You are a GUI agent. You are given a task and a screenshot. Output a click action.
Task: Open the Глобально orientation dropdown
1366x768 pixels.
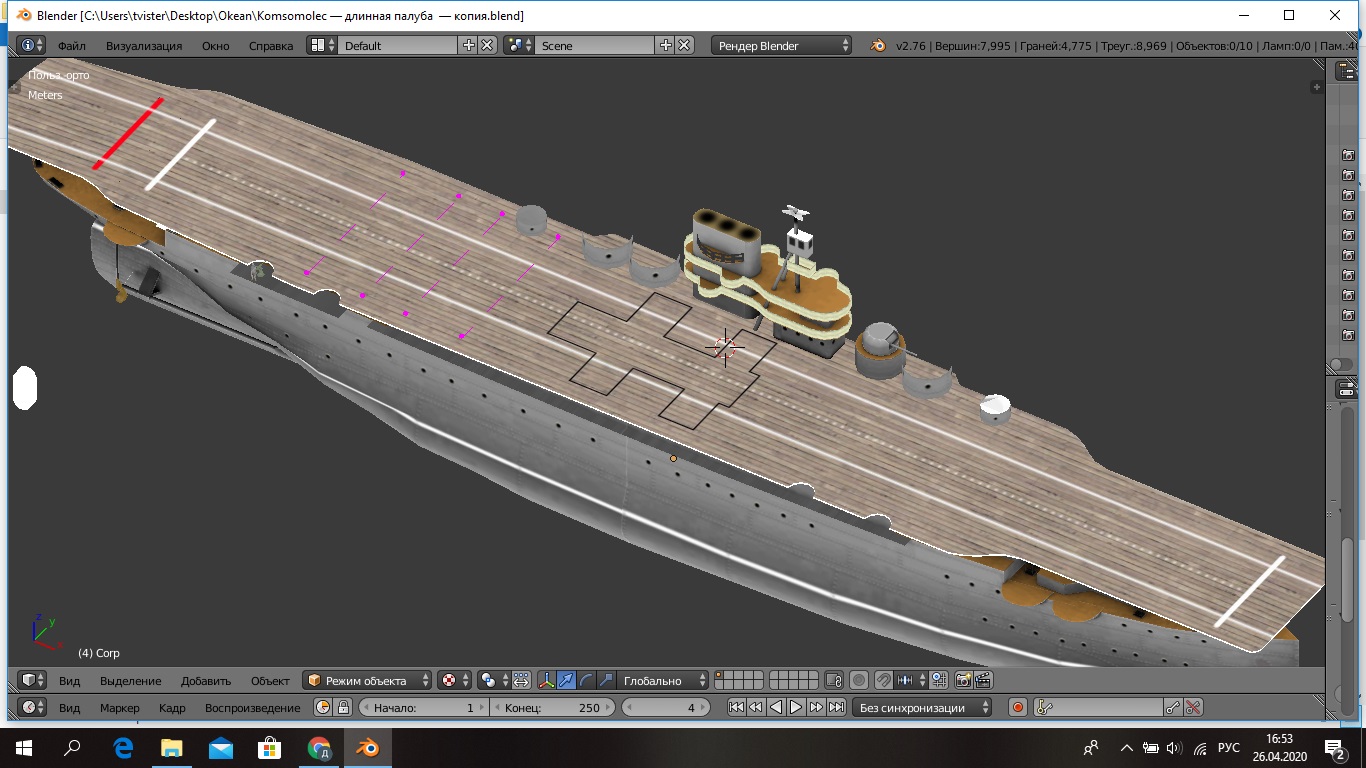click(x=663, y=680)
